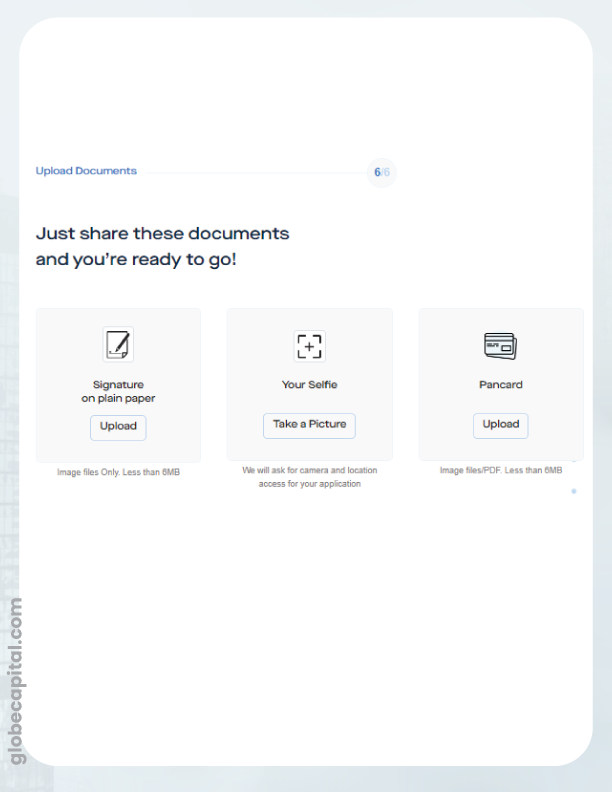The height and width of the screenshot is (792, 612).
Task: Click the 'Signature on plain paper' label
Action: click(118, 391)
